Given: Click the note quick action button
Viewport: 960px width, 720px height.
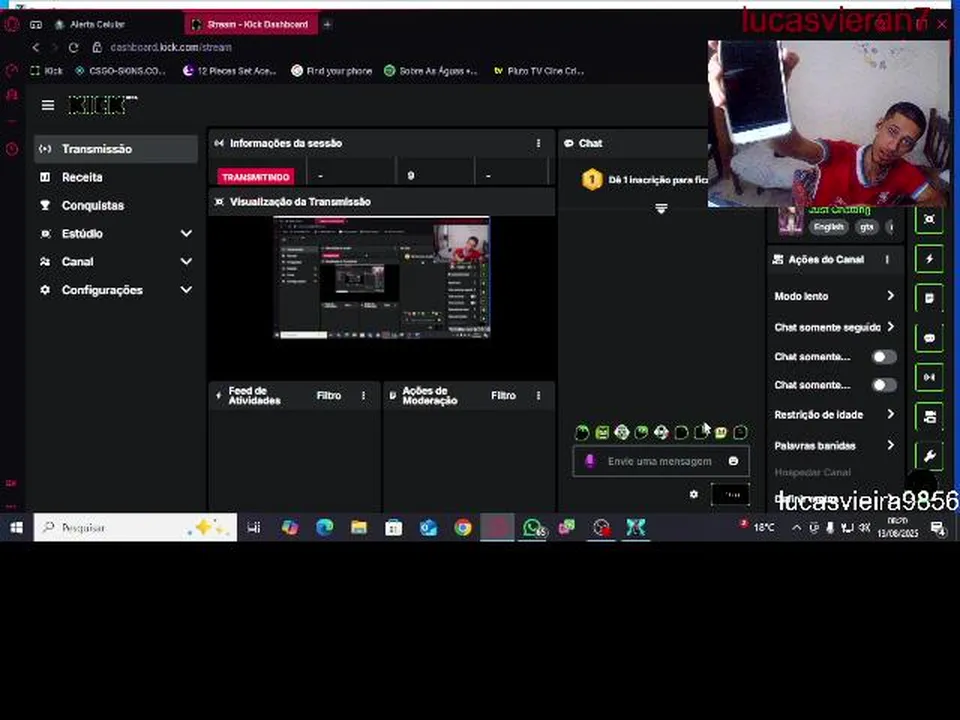Looking at the screenshot, I should (929, 299).
